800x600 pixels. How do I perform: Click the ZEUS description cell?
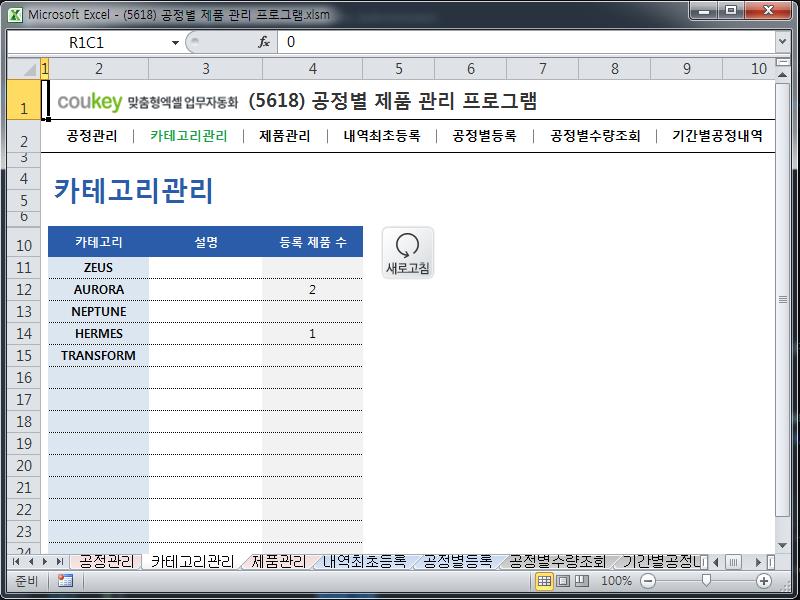[x=206, y=267]
